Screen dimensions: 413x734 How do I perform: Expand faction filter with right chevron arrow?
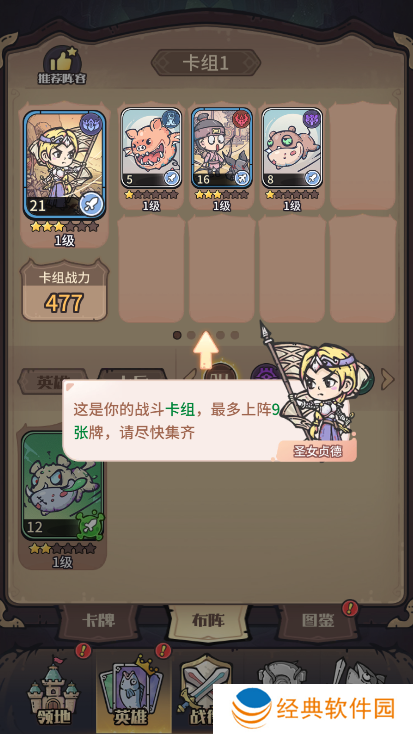(387, 379)
